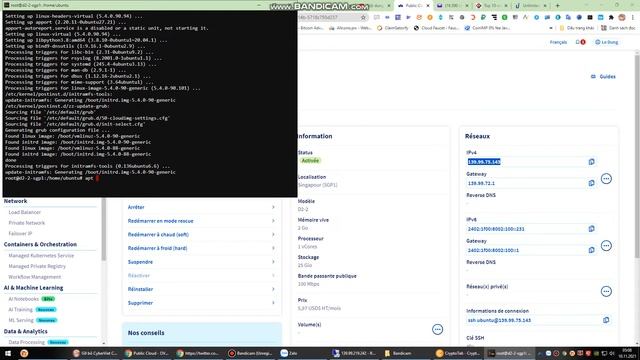Open Load Balancer in the sidebar
The image size is (640, 360).
[x=24, y=212]
